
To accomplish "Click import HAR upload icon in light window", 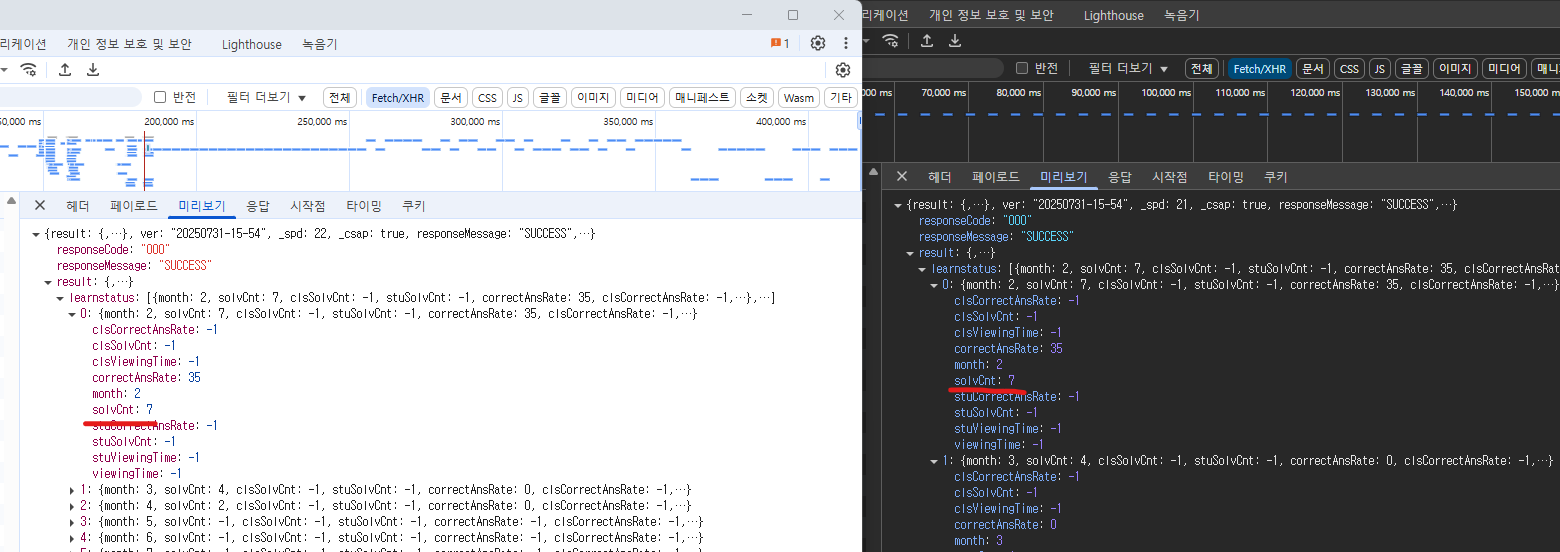I will pos(65,69).
